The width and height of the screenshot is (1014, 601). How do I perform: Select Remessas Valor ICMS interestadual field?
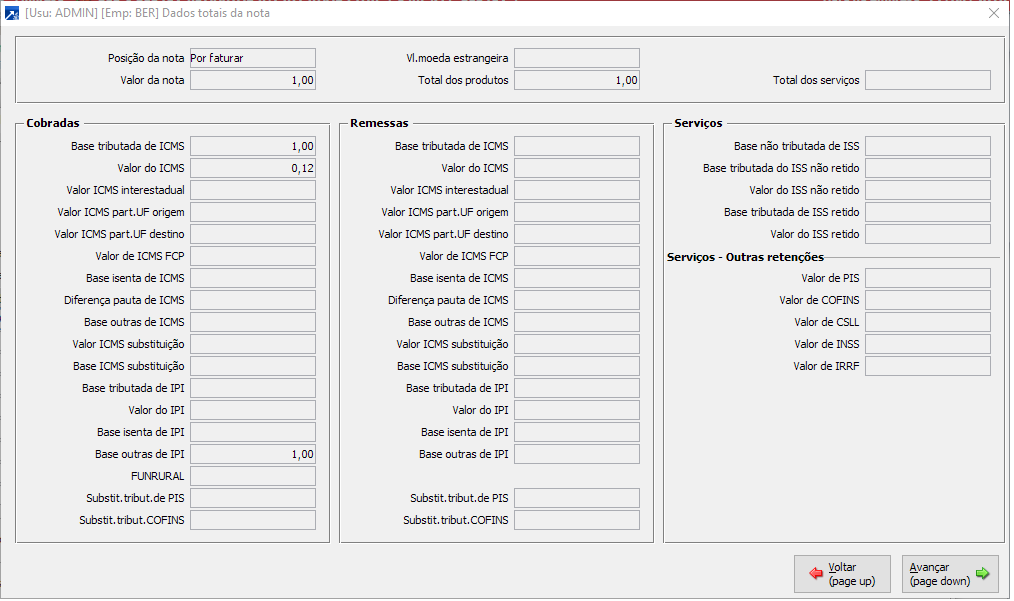(576, 190)
